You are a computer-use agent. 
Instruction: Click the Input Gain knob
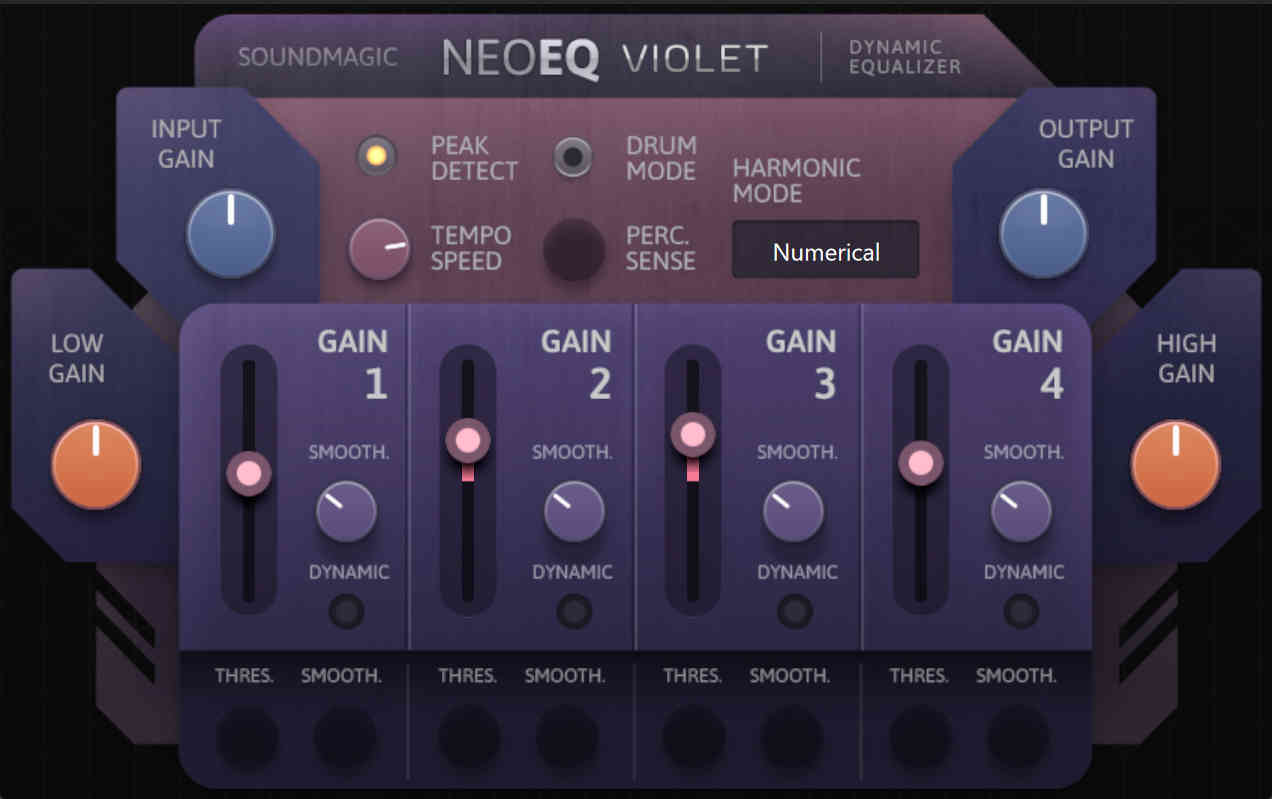(x=230, y=234)
